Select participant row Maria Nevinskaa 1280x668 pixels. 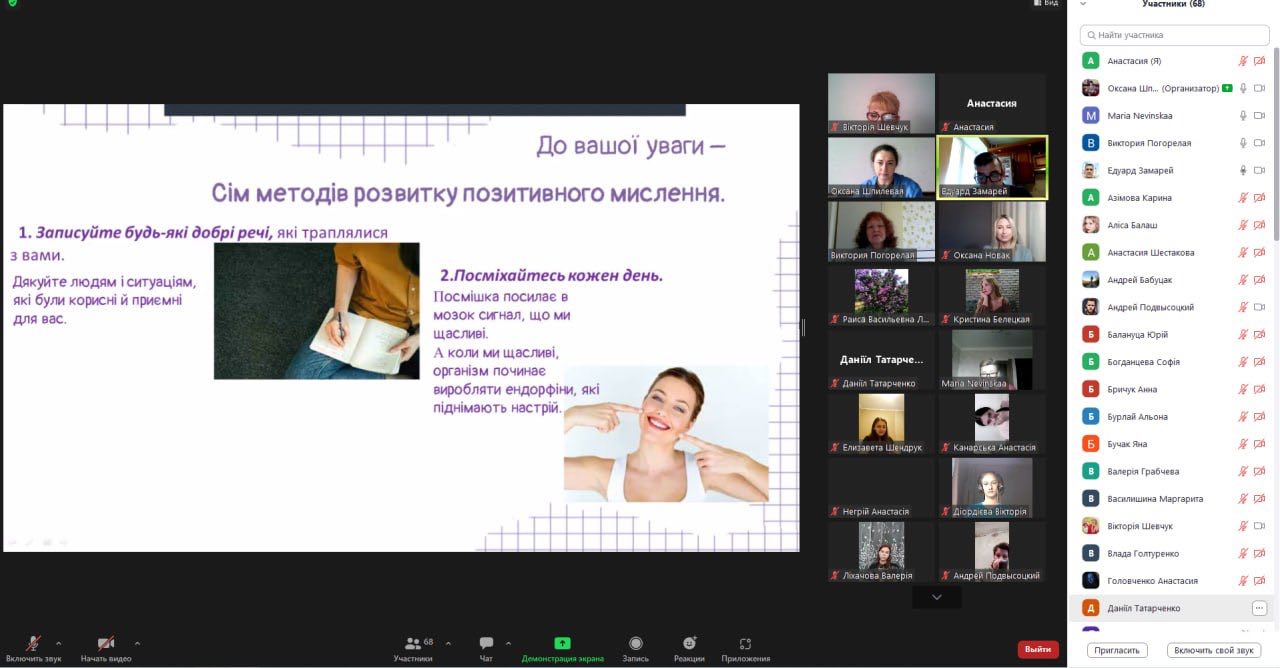coord(1171,116)
